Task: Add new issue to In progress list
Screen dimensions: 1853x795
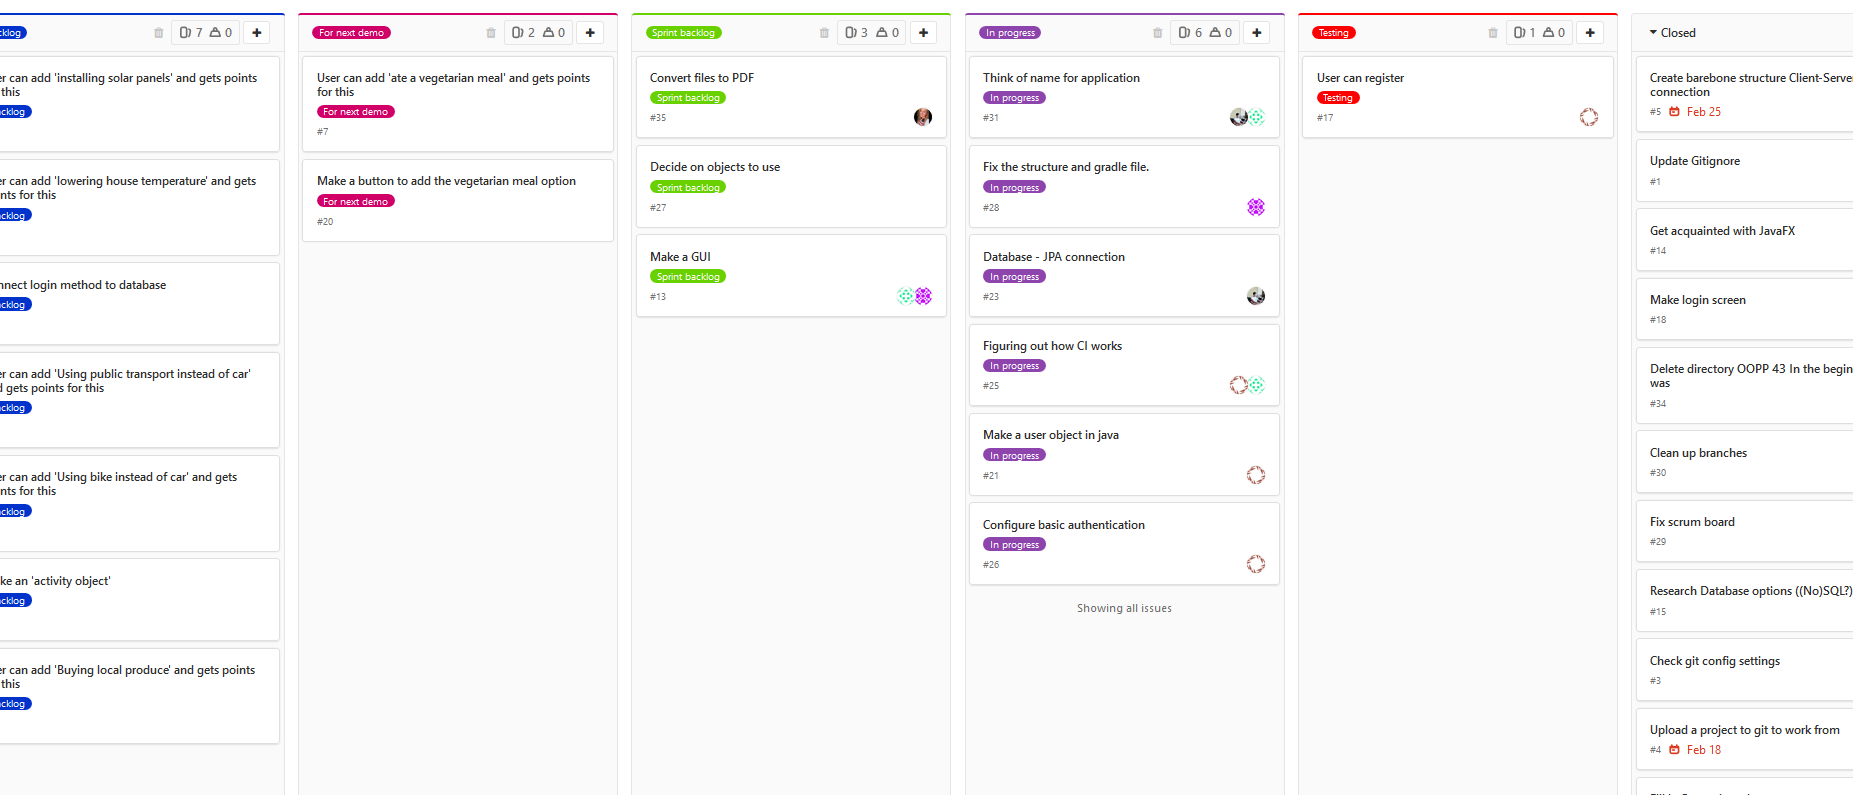Action: (x=1256, y=33)
